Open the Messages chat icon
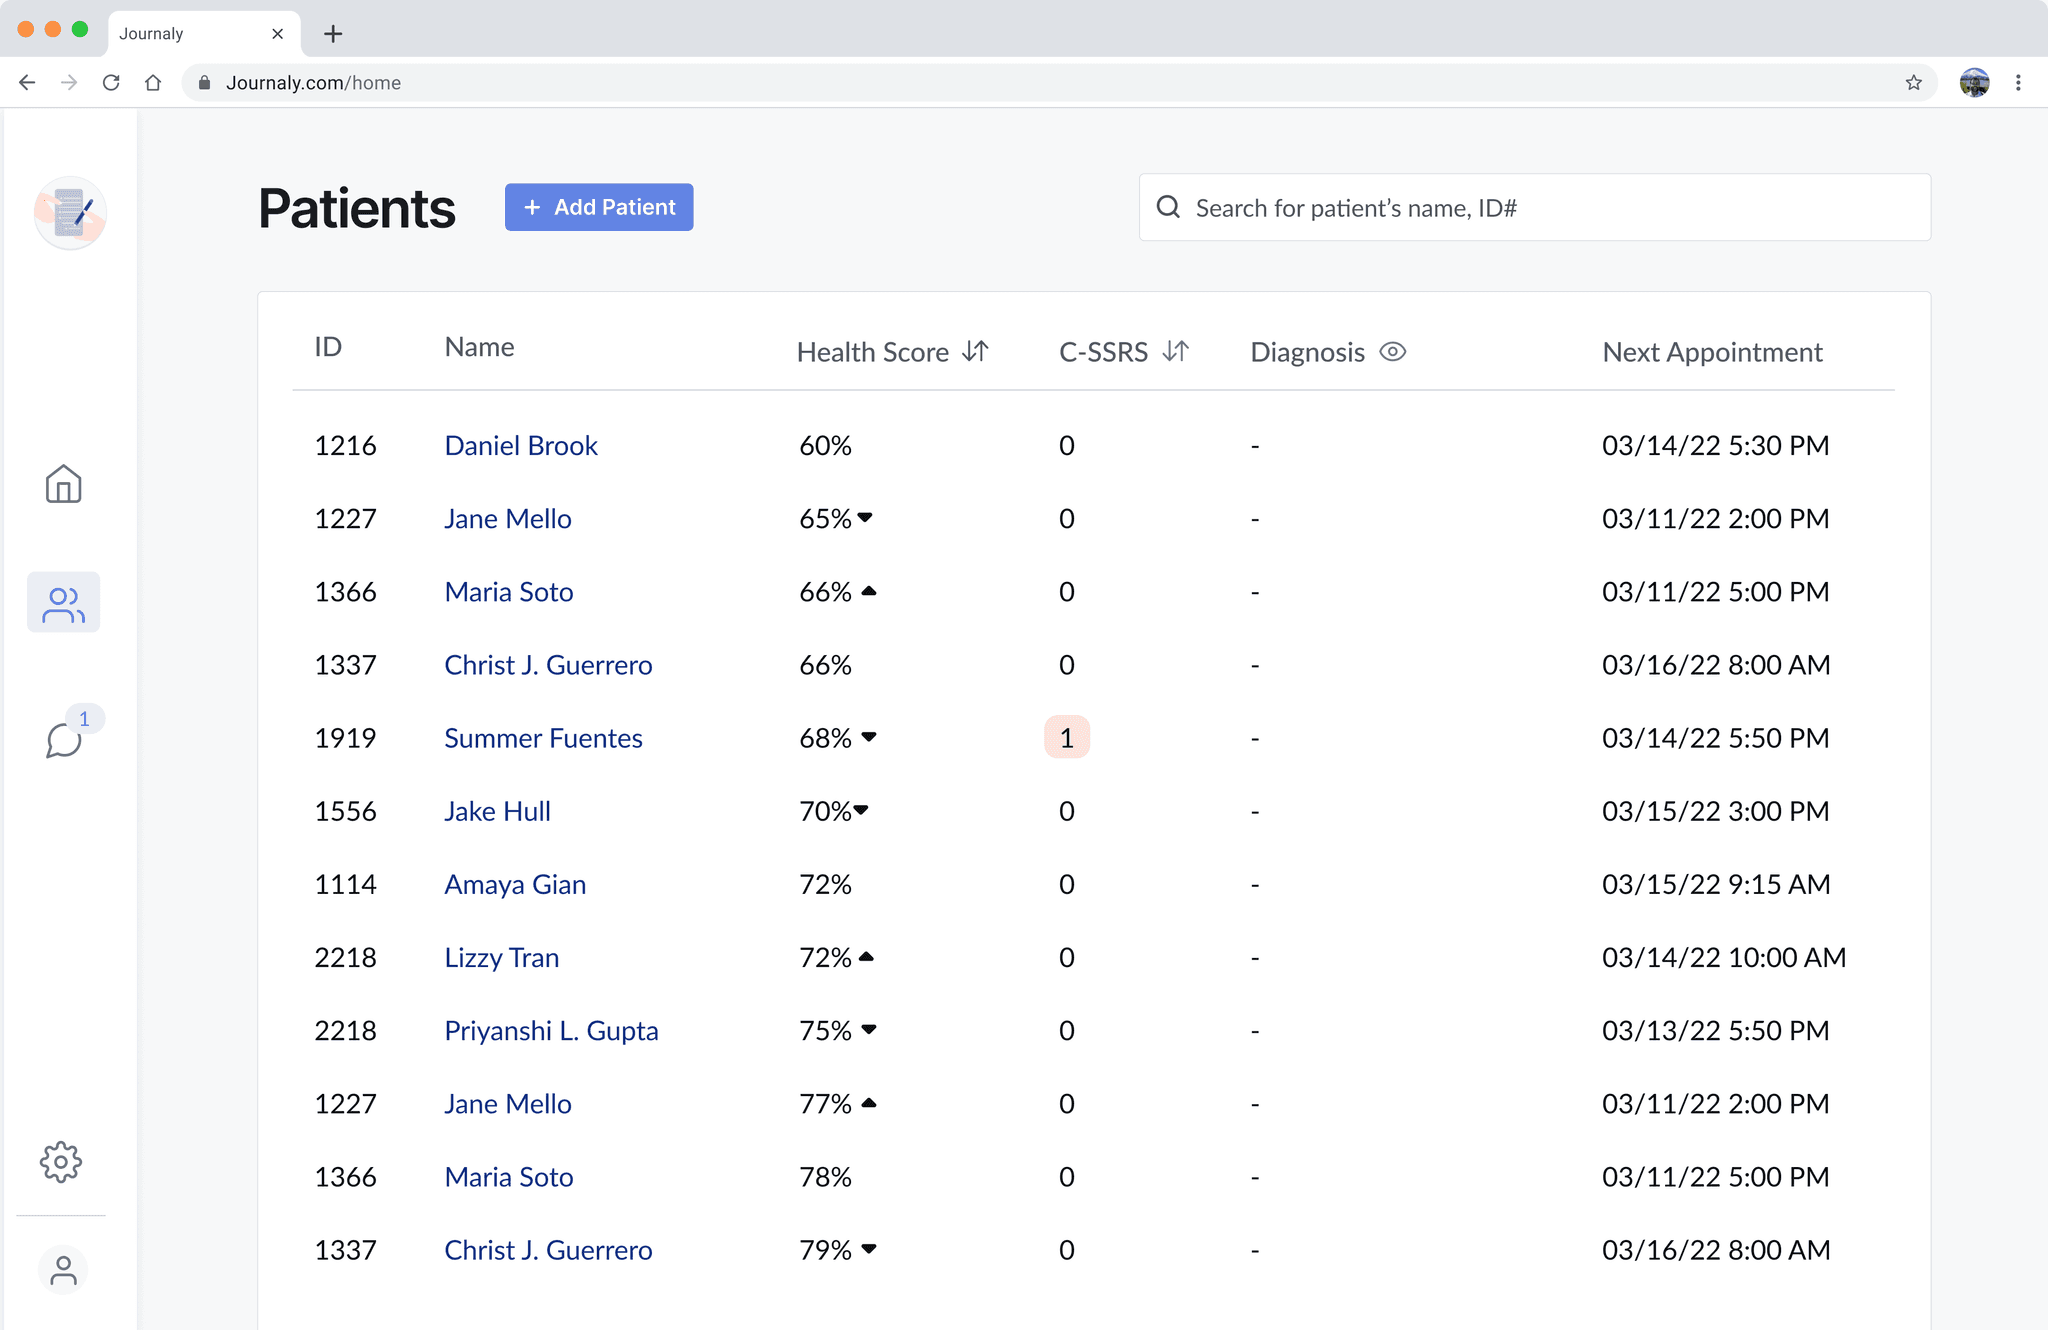 63,740
